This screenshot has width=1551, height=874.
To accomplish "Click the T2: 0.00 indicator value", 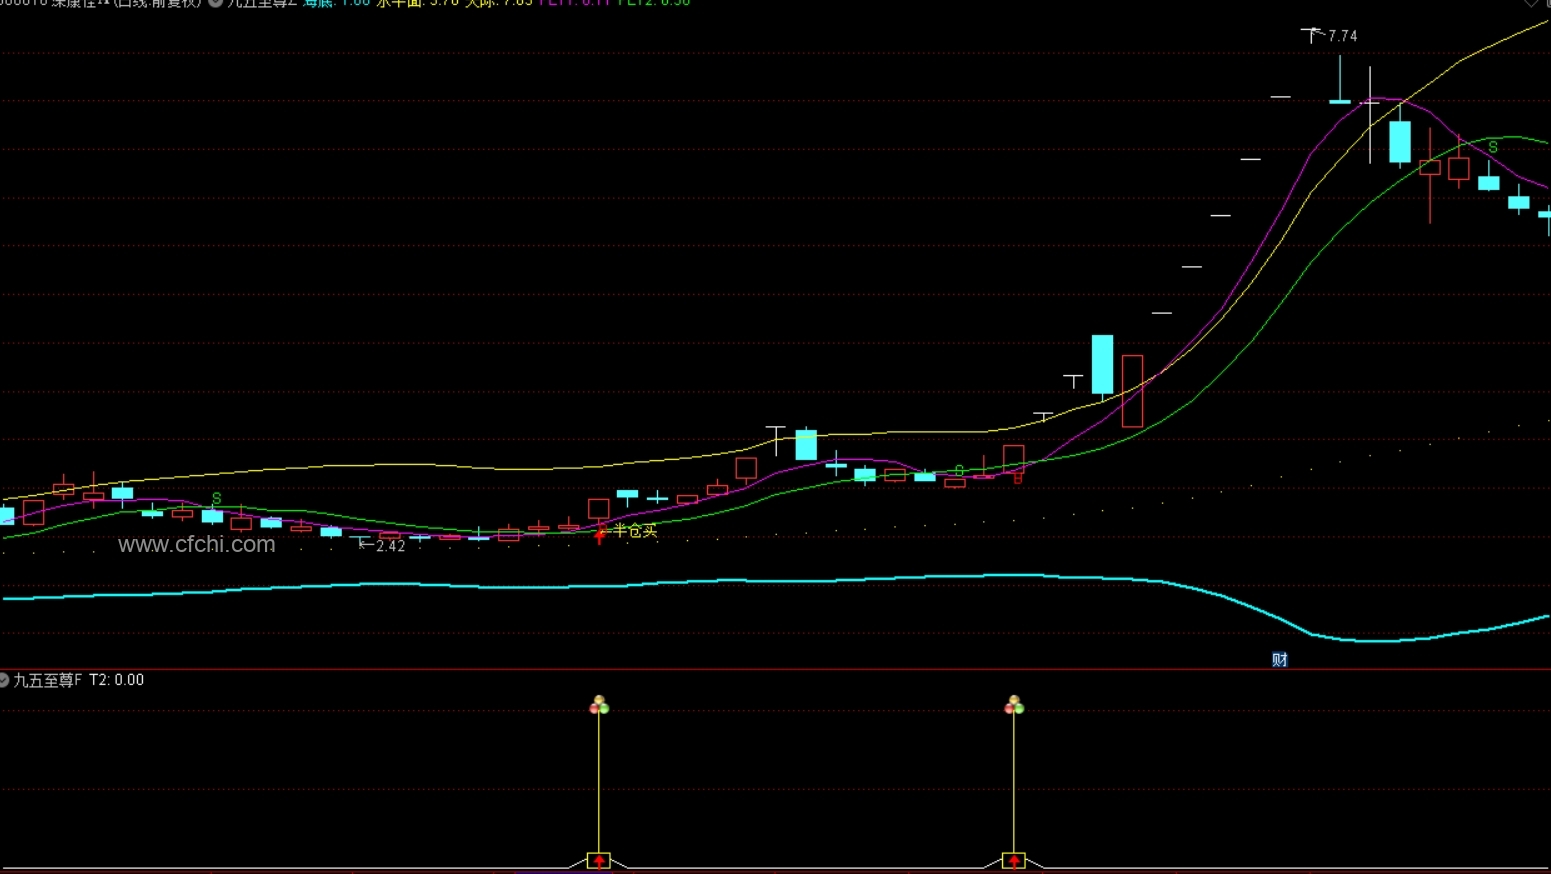I will (x=117, y=680).
